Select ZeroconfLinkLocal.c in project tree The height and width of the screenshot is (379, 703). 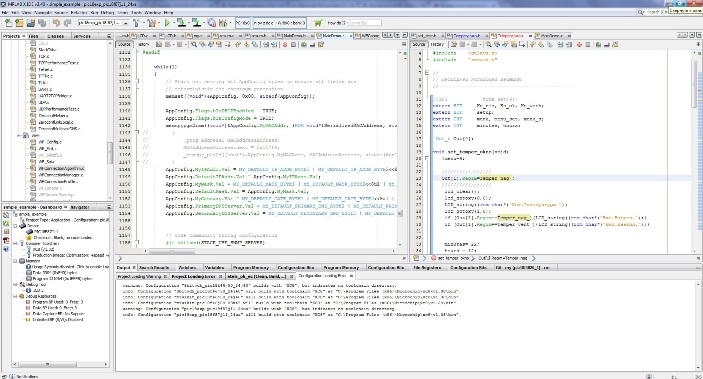click(56, 122)
